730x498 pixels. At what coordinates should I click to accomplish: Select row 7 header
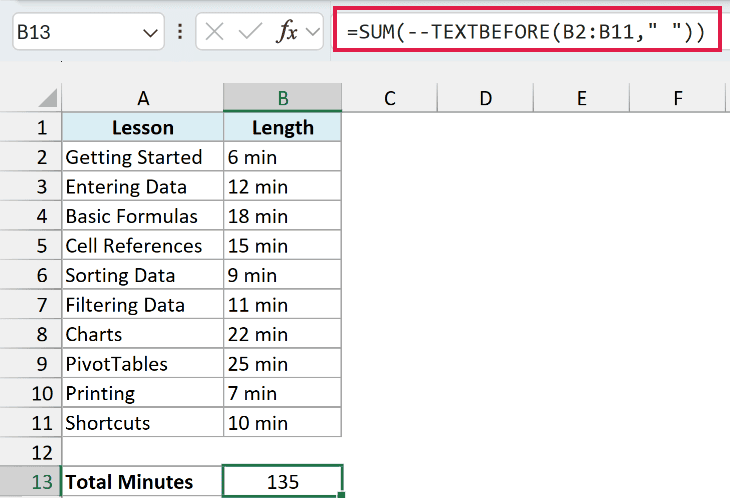pyautogui.click(x=31, y=304)
